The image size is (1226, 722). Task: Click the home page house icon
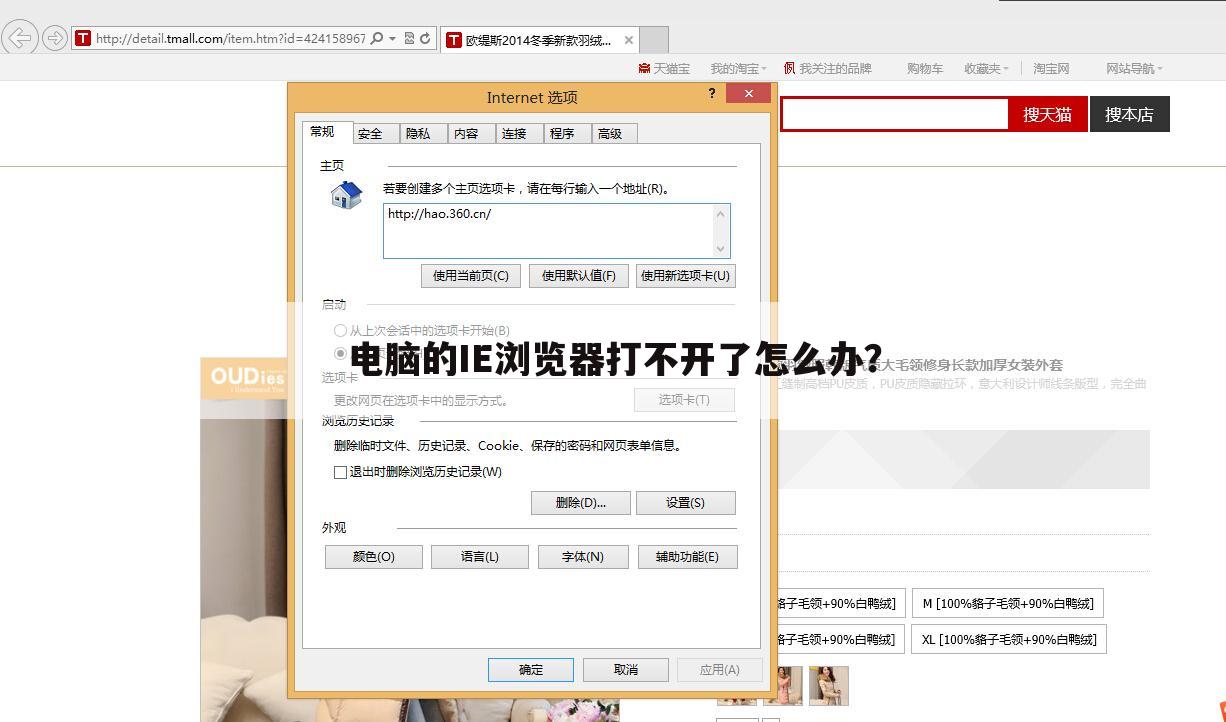click(346, 195)
